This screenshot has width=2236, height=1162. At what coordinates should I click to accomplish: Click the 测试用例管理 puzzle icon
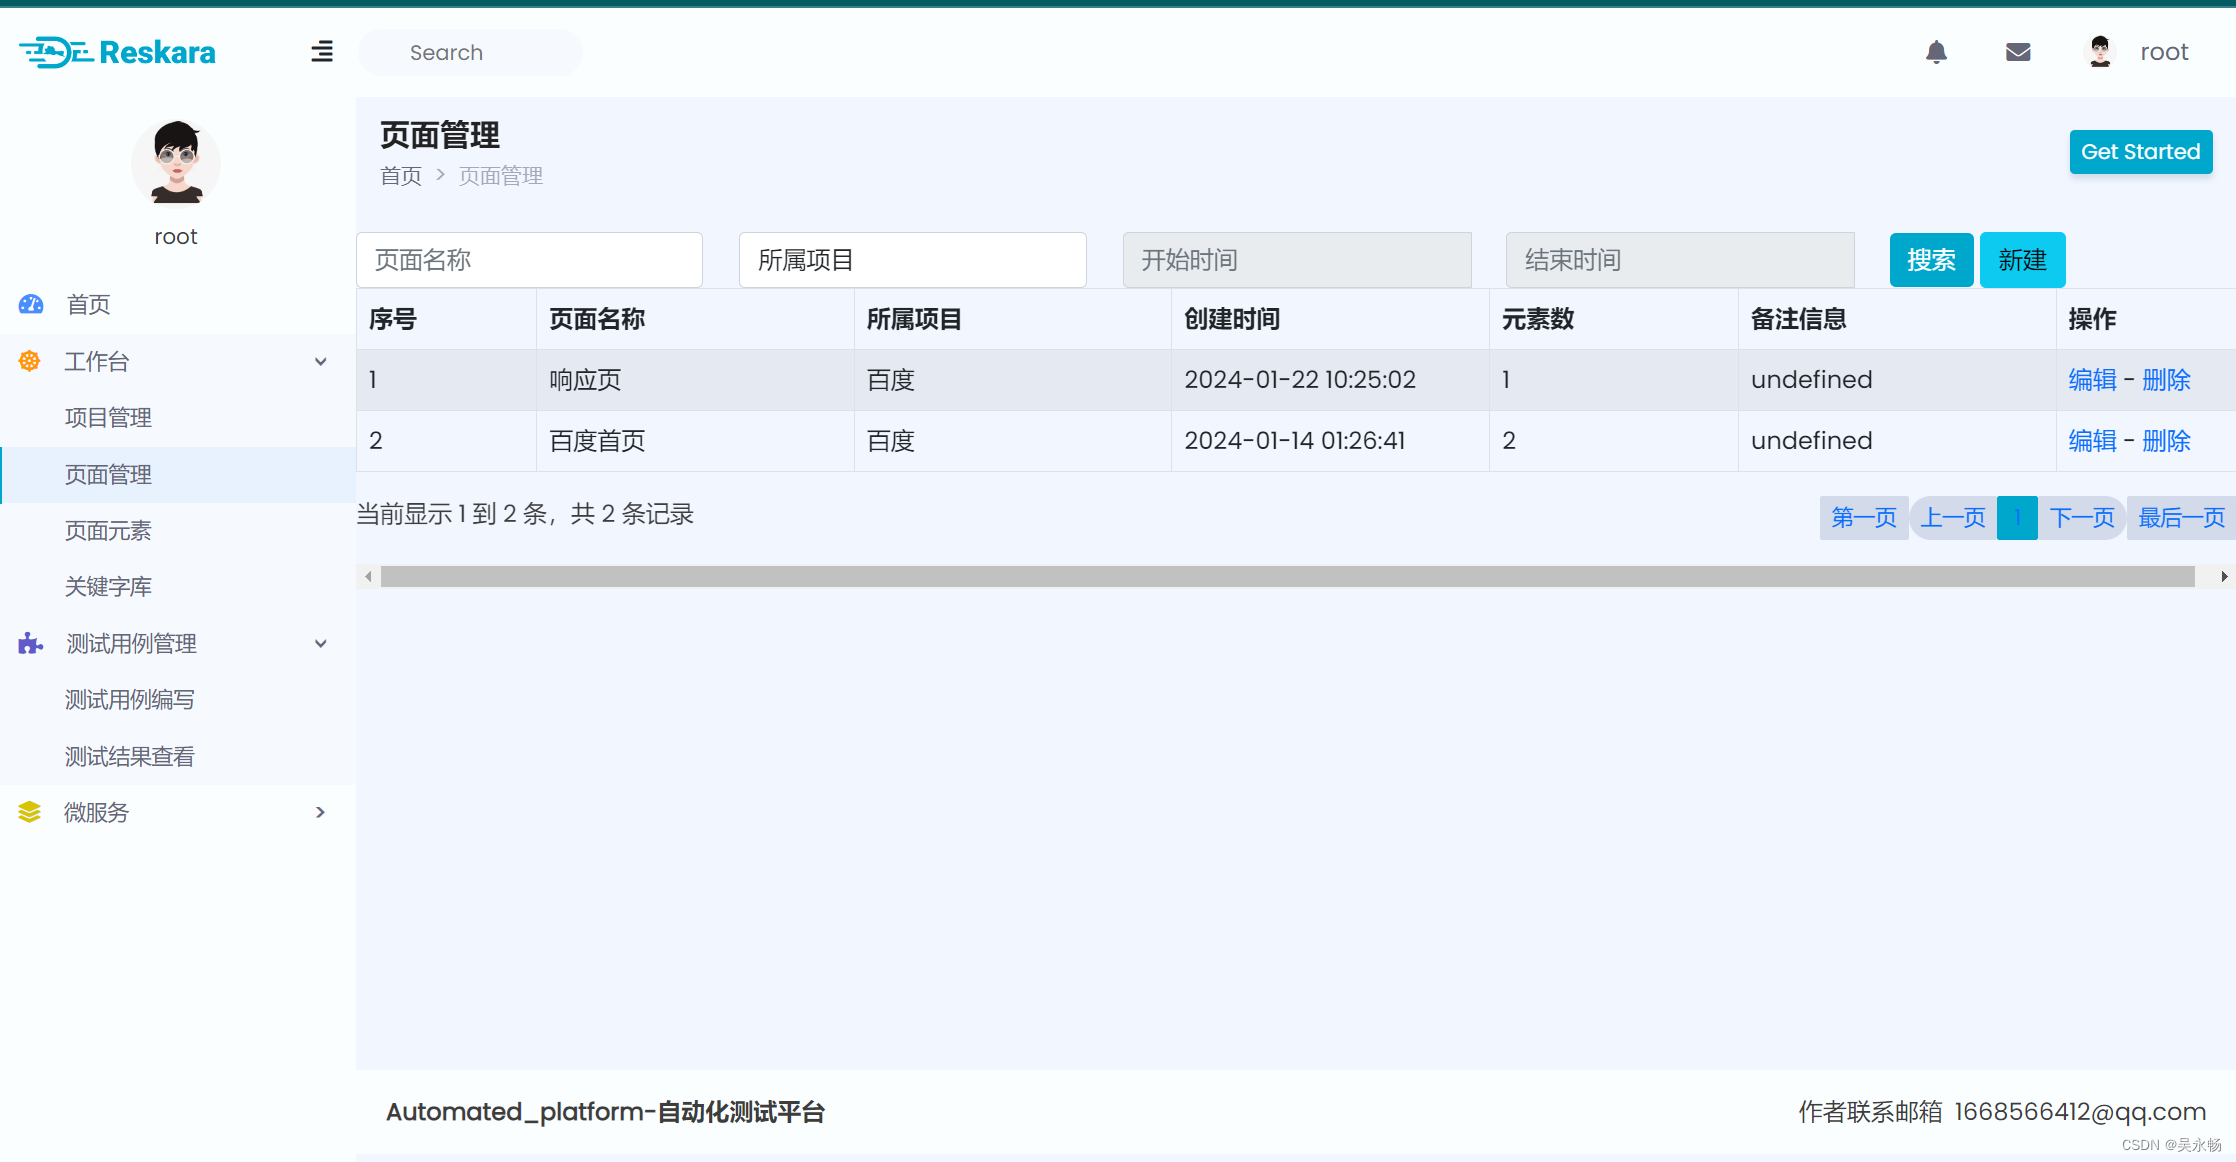coord(30,643)
